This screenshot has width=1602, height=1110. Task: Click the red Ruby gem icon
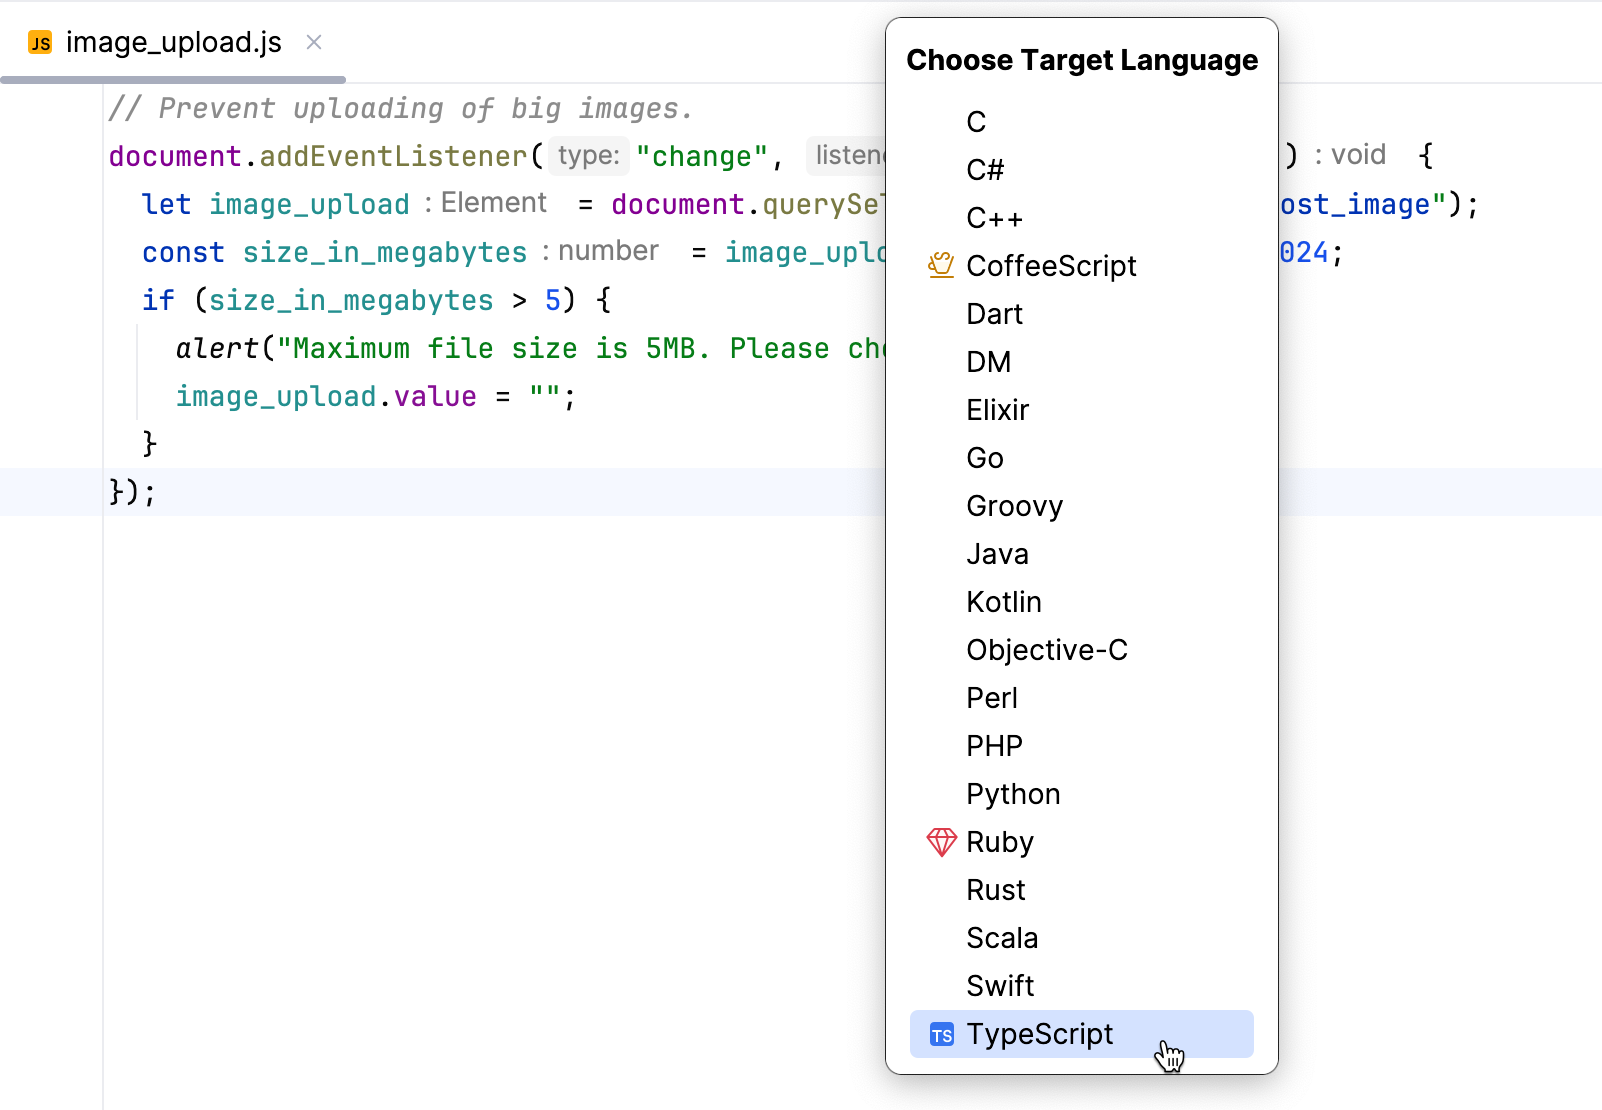tap(941, 842)
